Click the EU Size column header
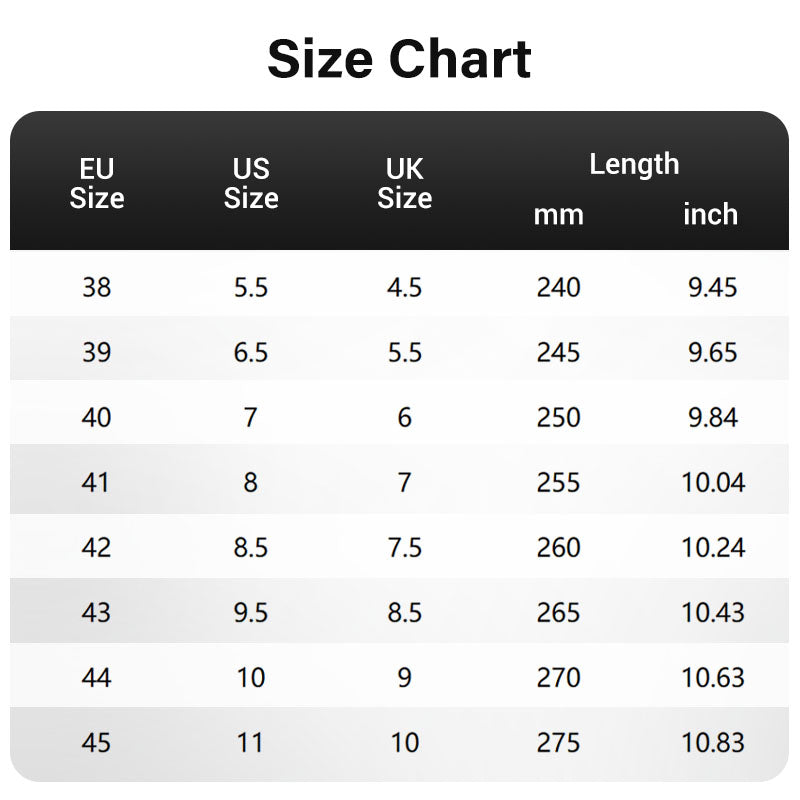Image resolution: width=800 pixels, height=800 pixels. coord(97,183)
